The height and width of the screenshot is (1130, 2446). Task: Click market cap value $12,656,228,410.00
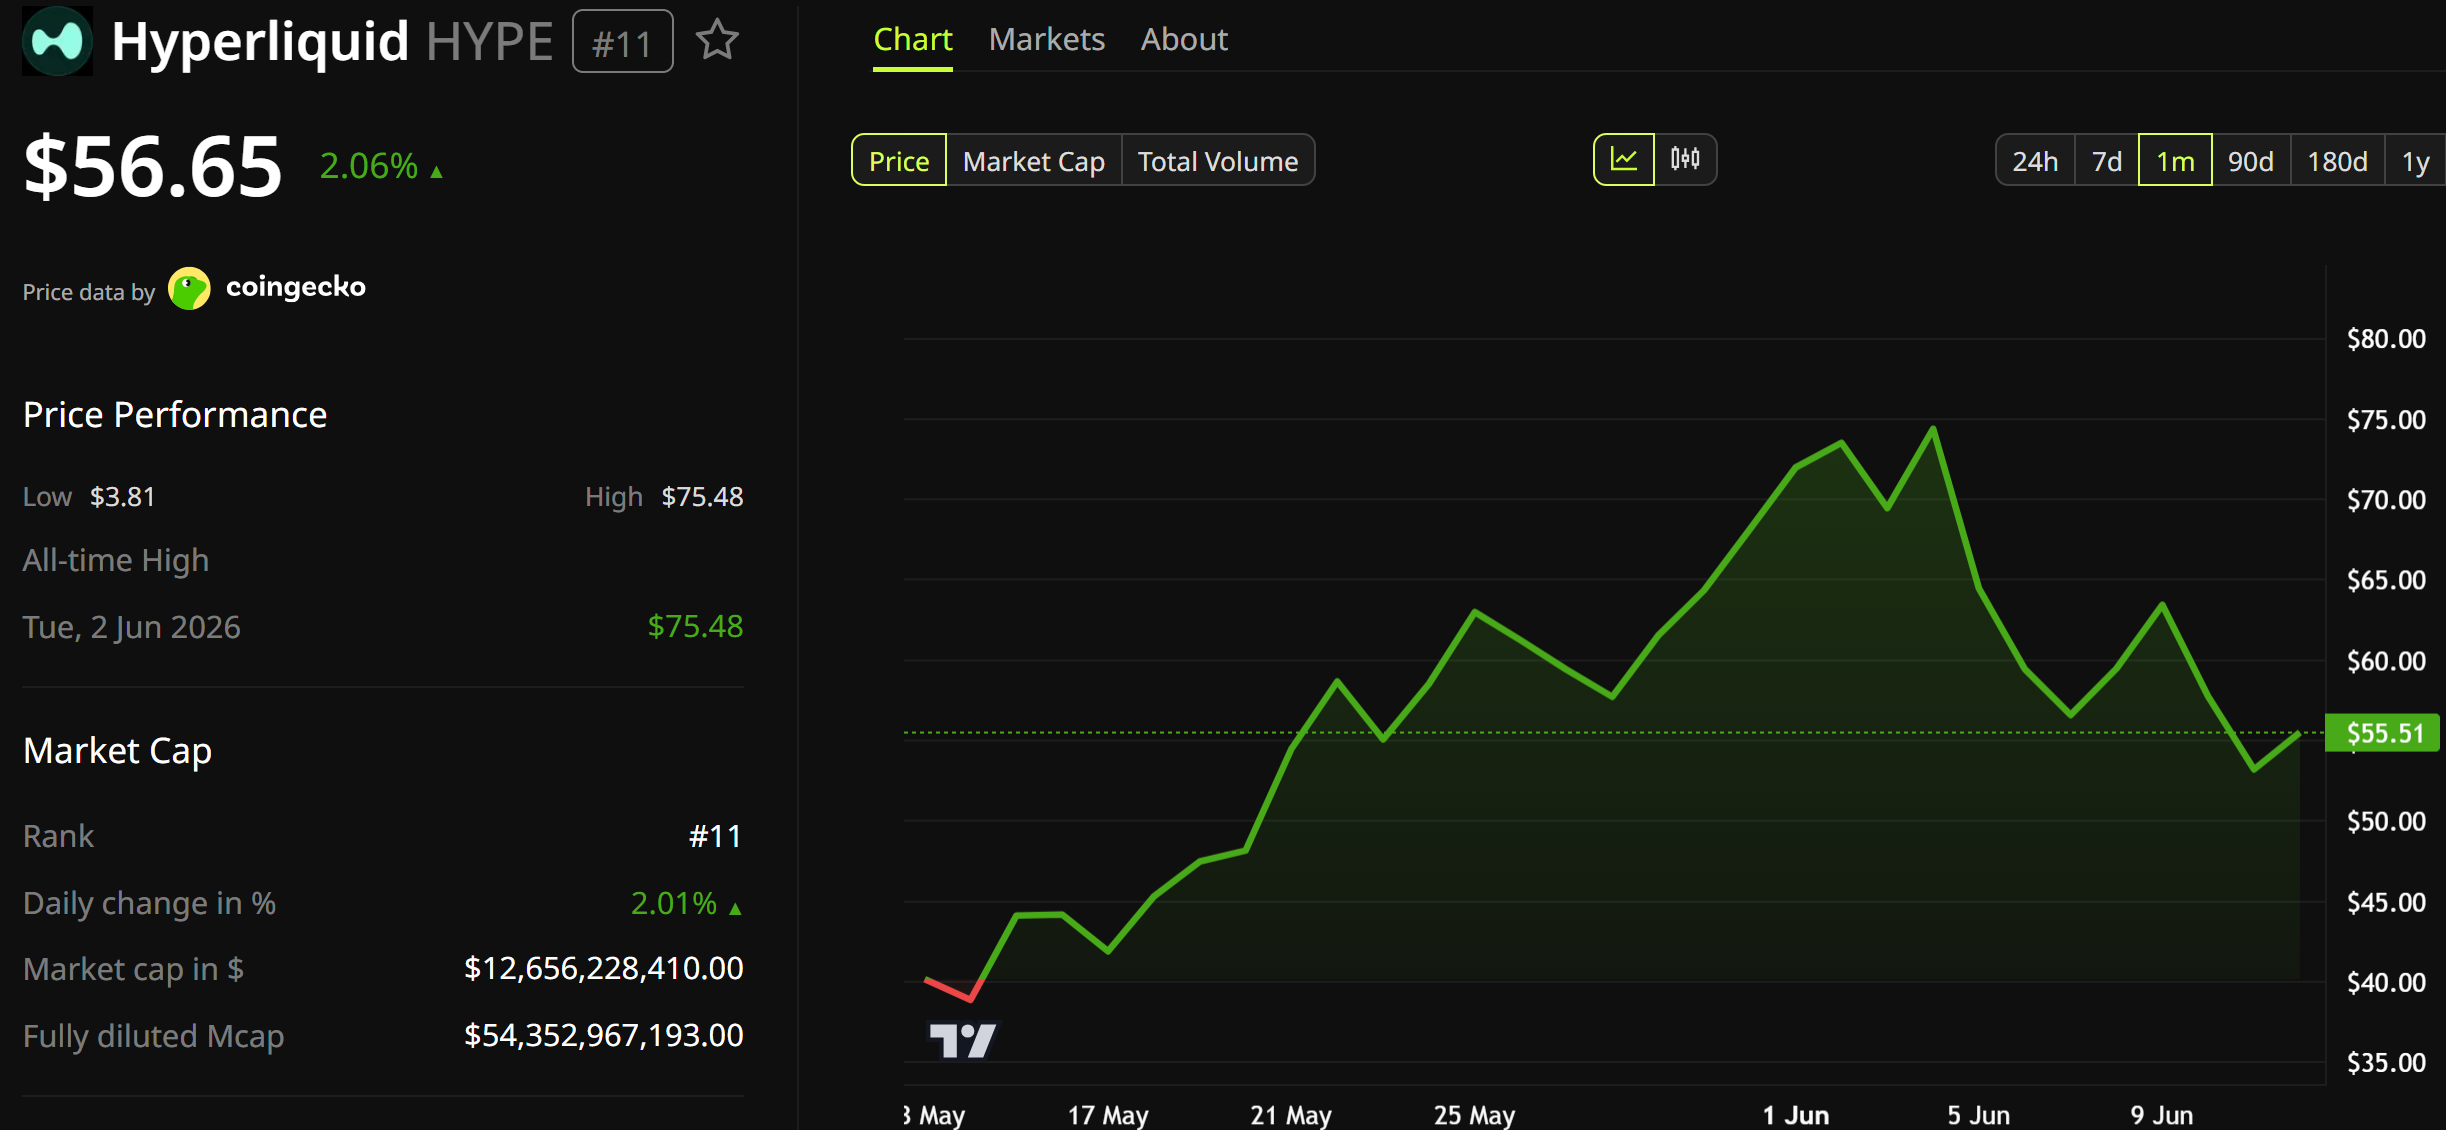point(604,968)
